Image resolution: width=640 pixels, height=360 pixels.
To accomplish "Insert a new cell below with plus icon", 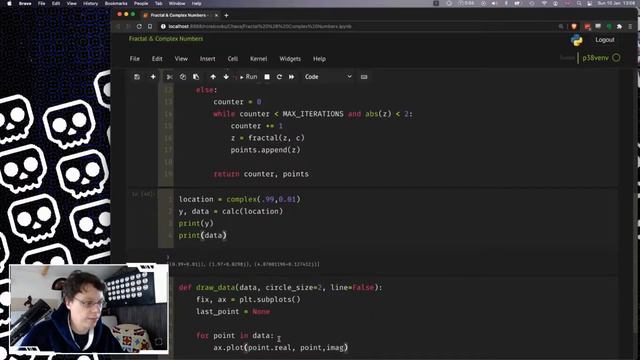I will [x=153, y=77].
